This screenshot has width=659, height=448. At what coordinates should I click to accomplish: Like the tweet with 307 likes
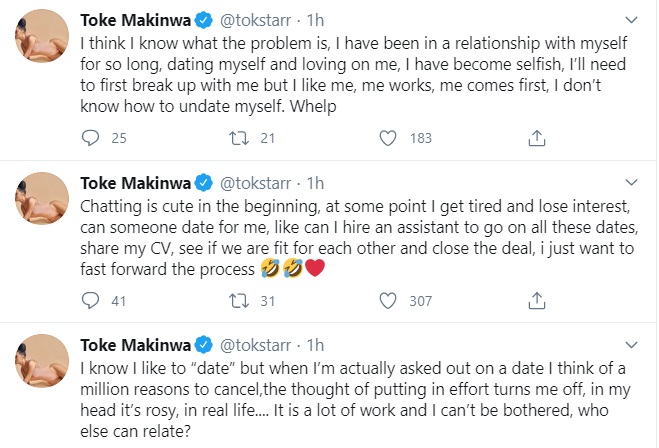point(389,298)
